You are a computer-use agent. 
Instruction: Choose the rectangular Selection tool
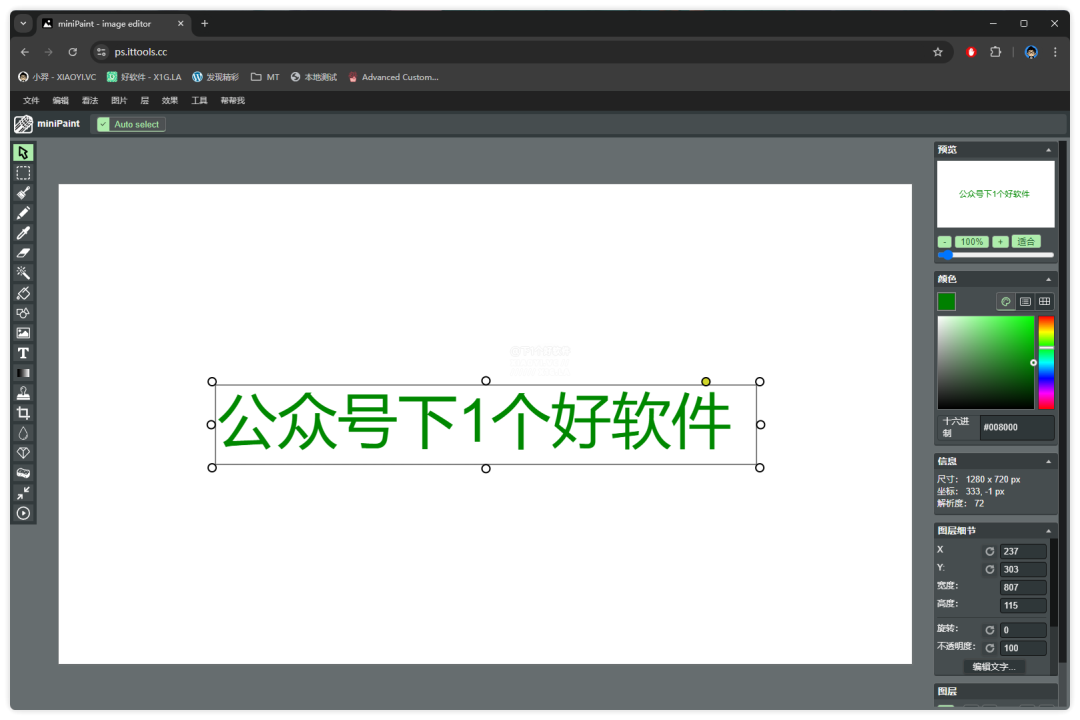click(x=23, y=173)
